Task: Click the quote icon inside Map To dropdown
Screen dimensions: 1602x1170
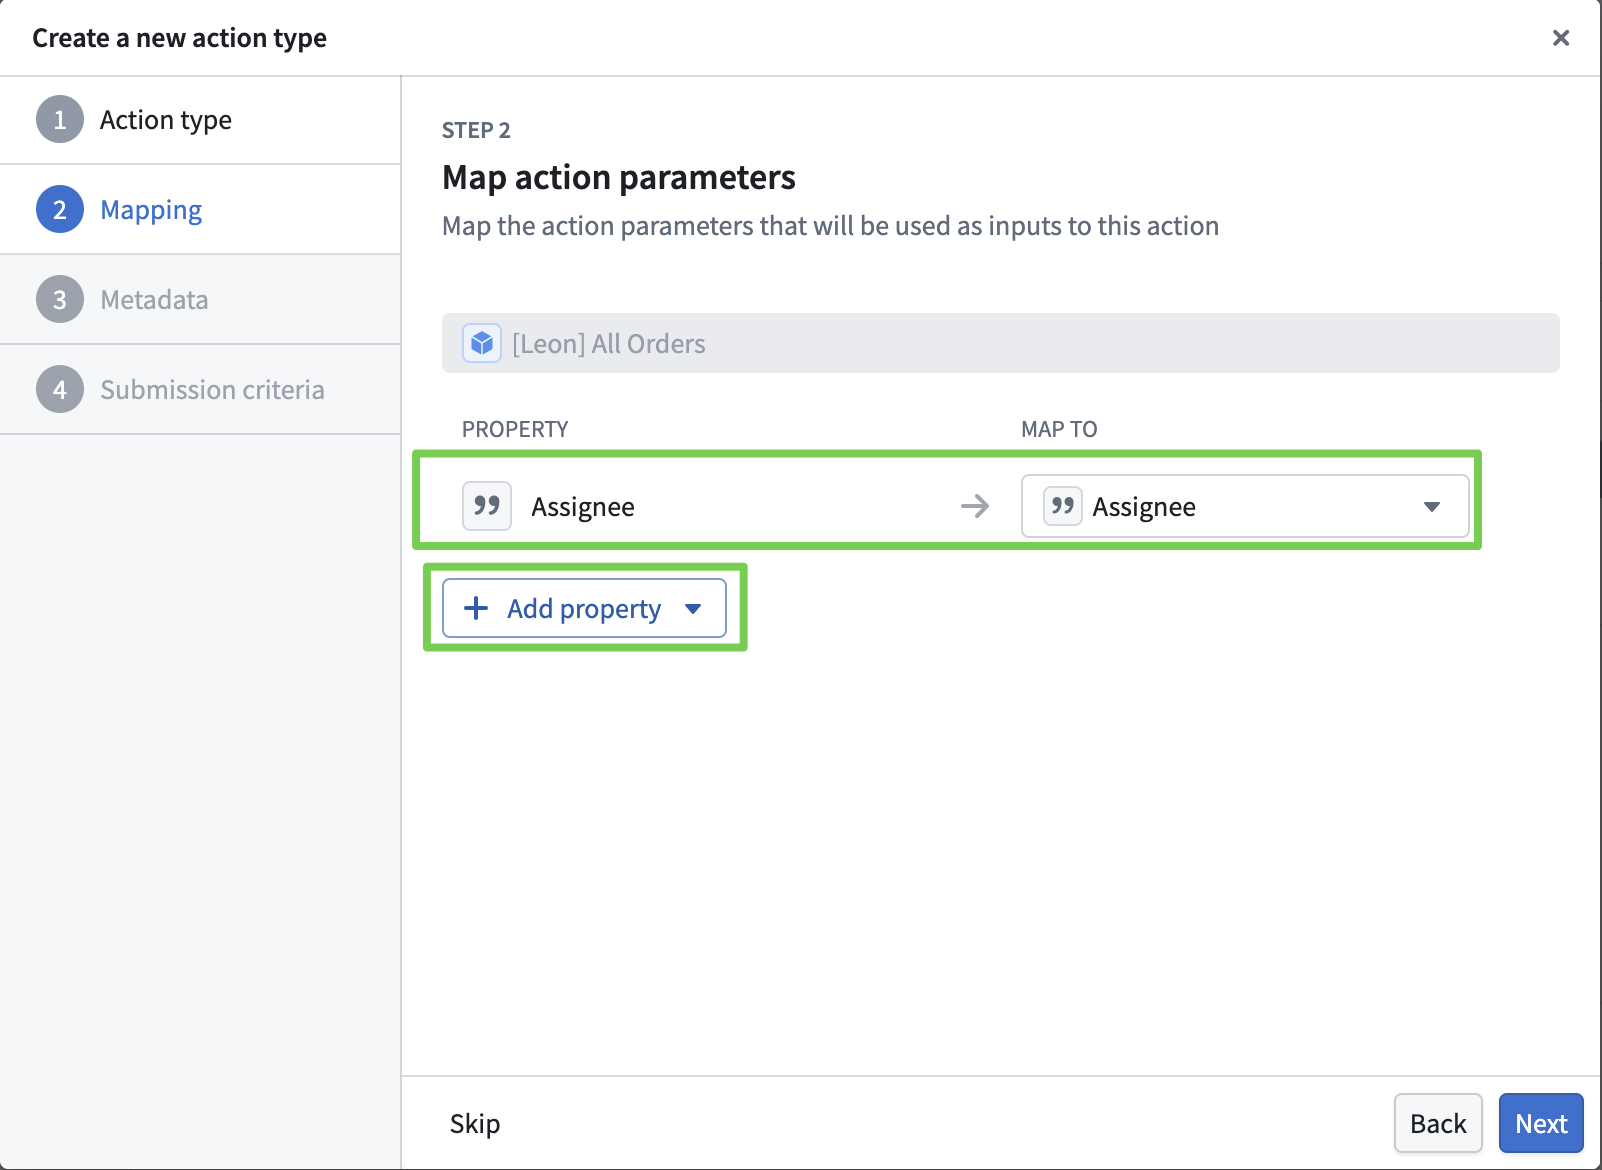Action: (1062, 506)
